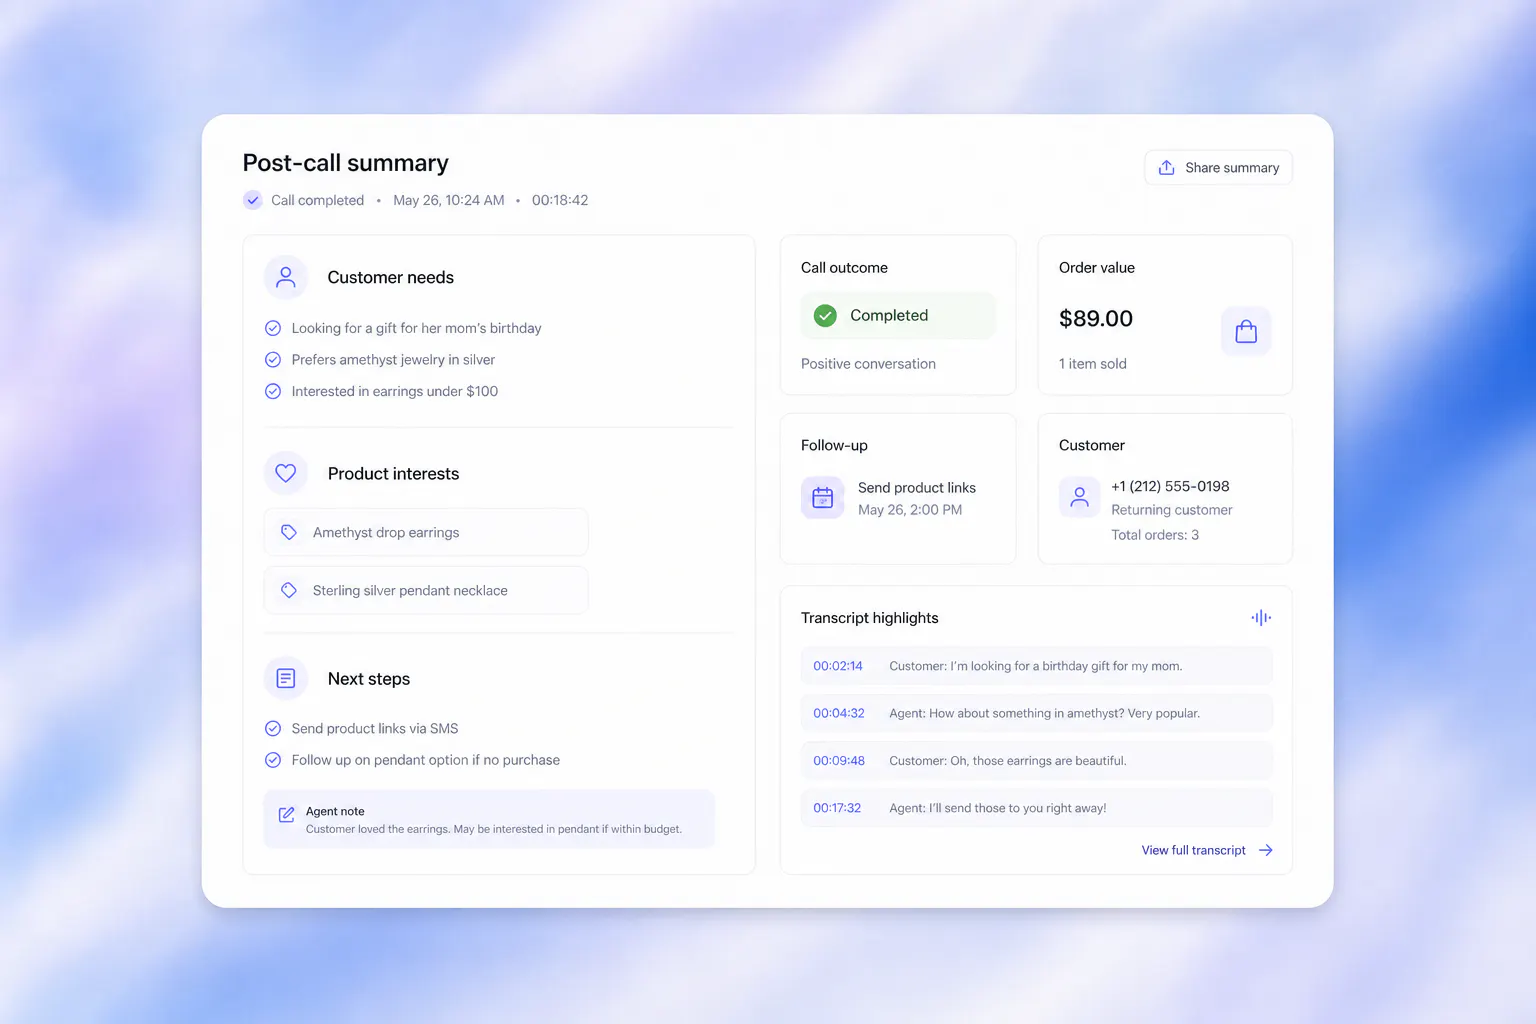The width and height of the screenshot is (1536, 1024).
Task: Click the upload icon in Share summary button
Action: (x=1166, y=168)
